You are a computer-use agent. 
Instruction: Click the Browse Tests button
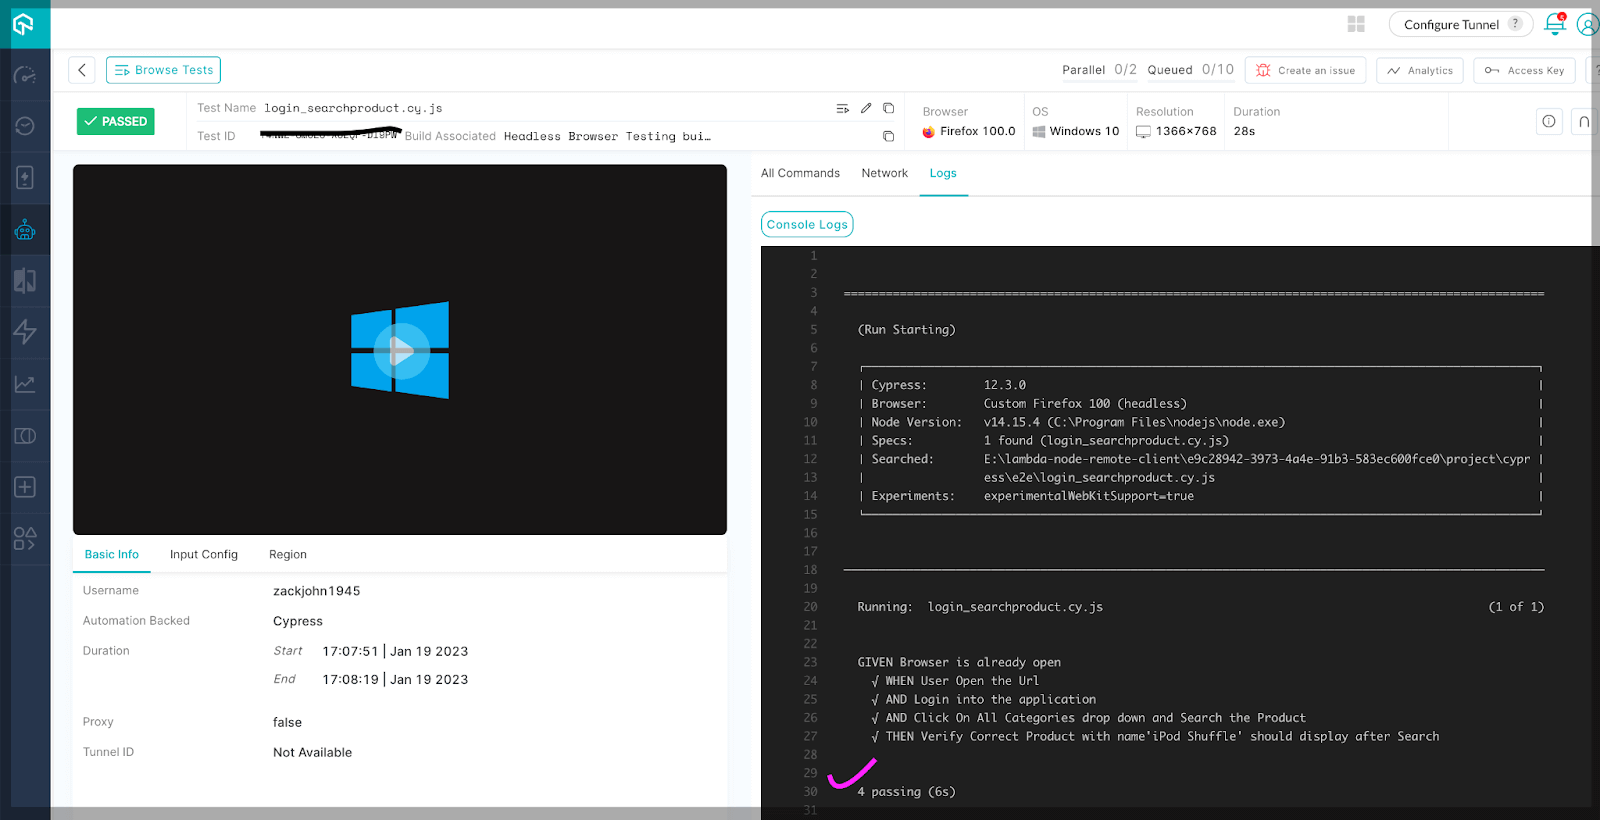163,70
